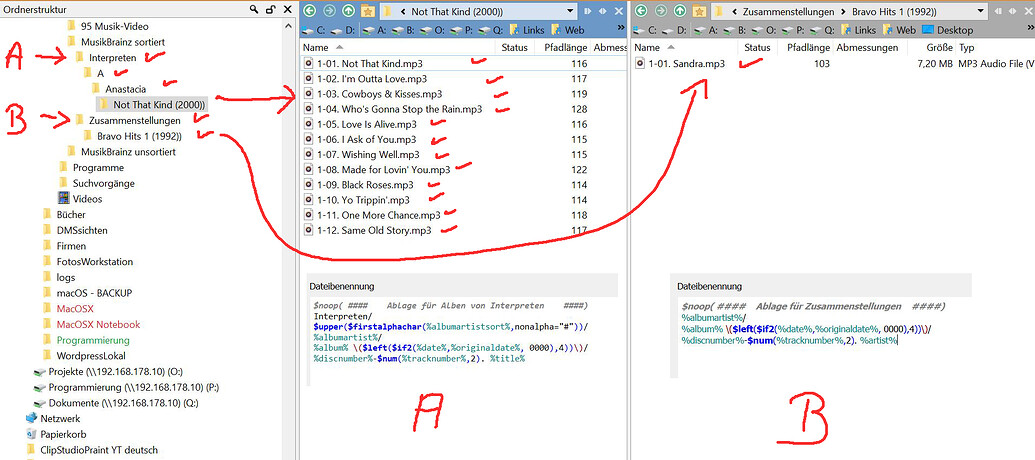
Task: Open Web folder shortcut in left pane
Action: pyautogui.click(x=569, y=30)
